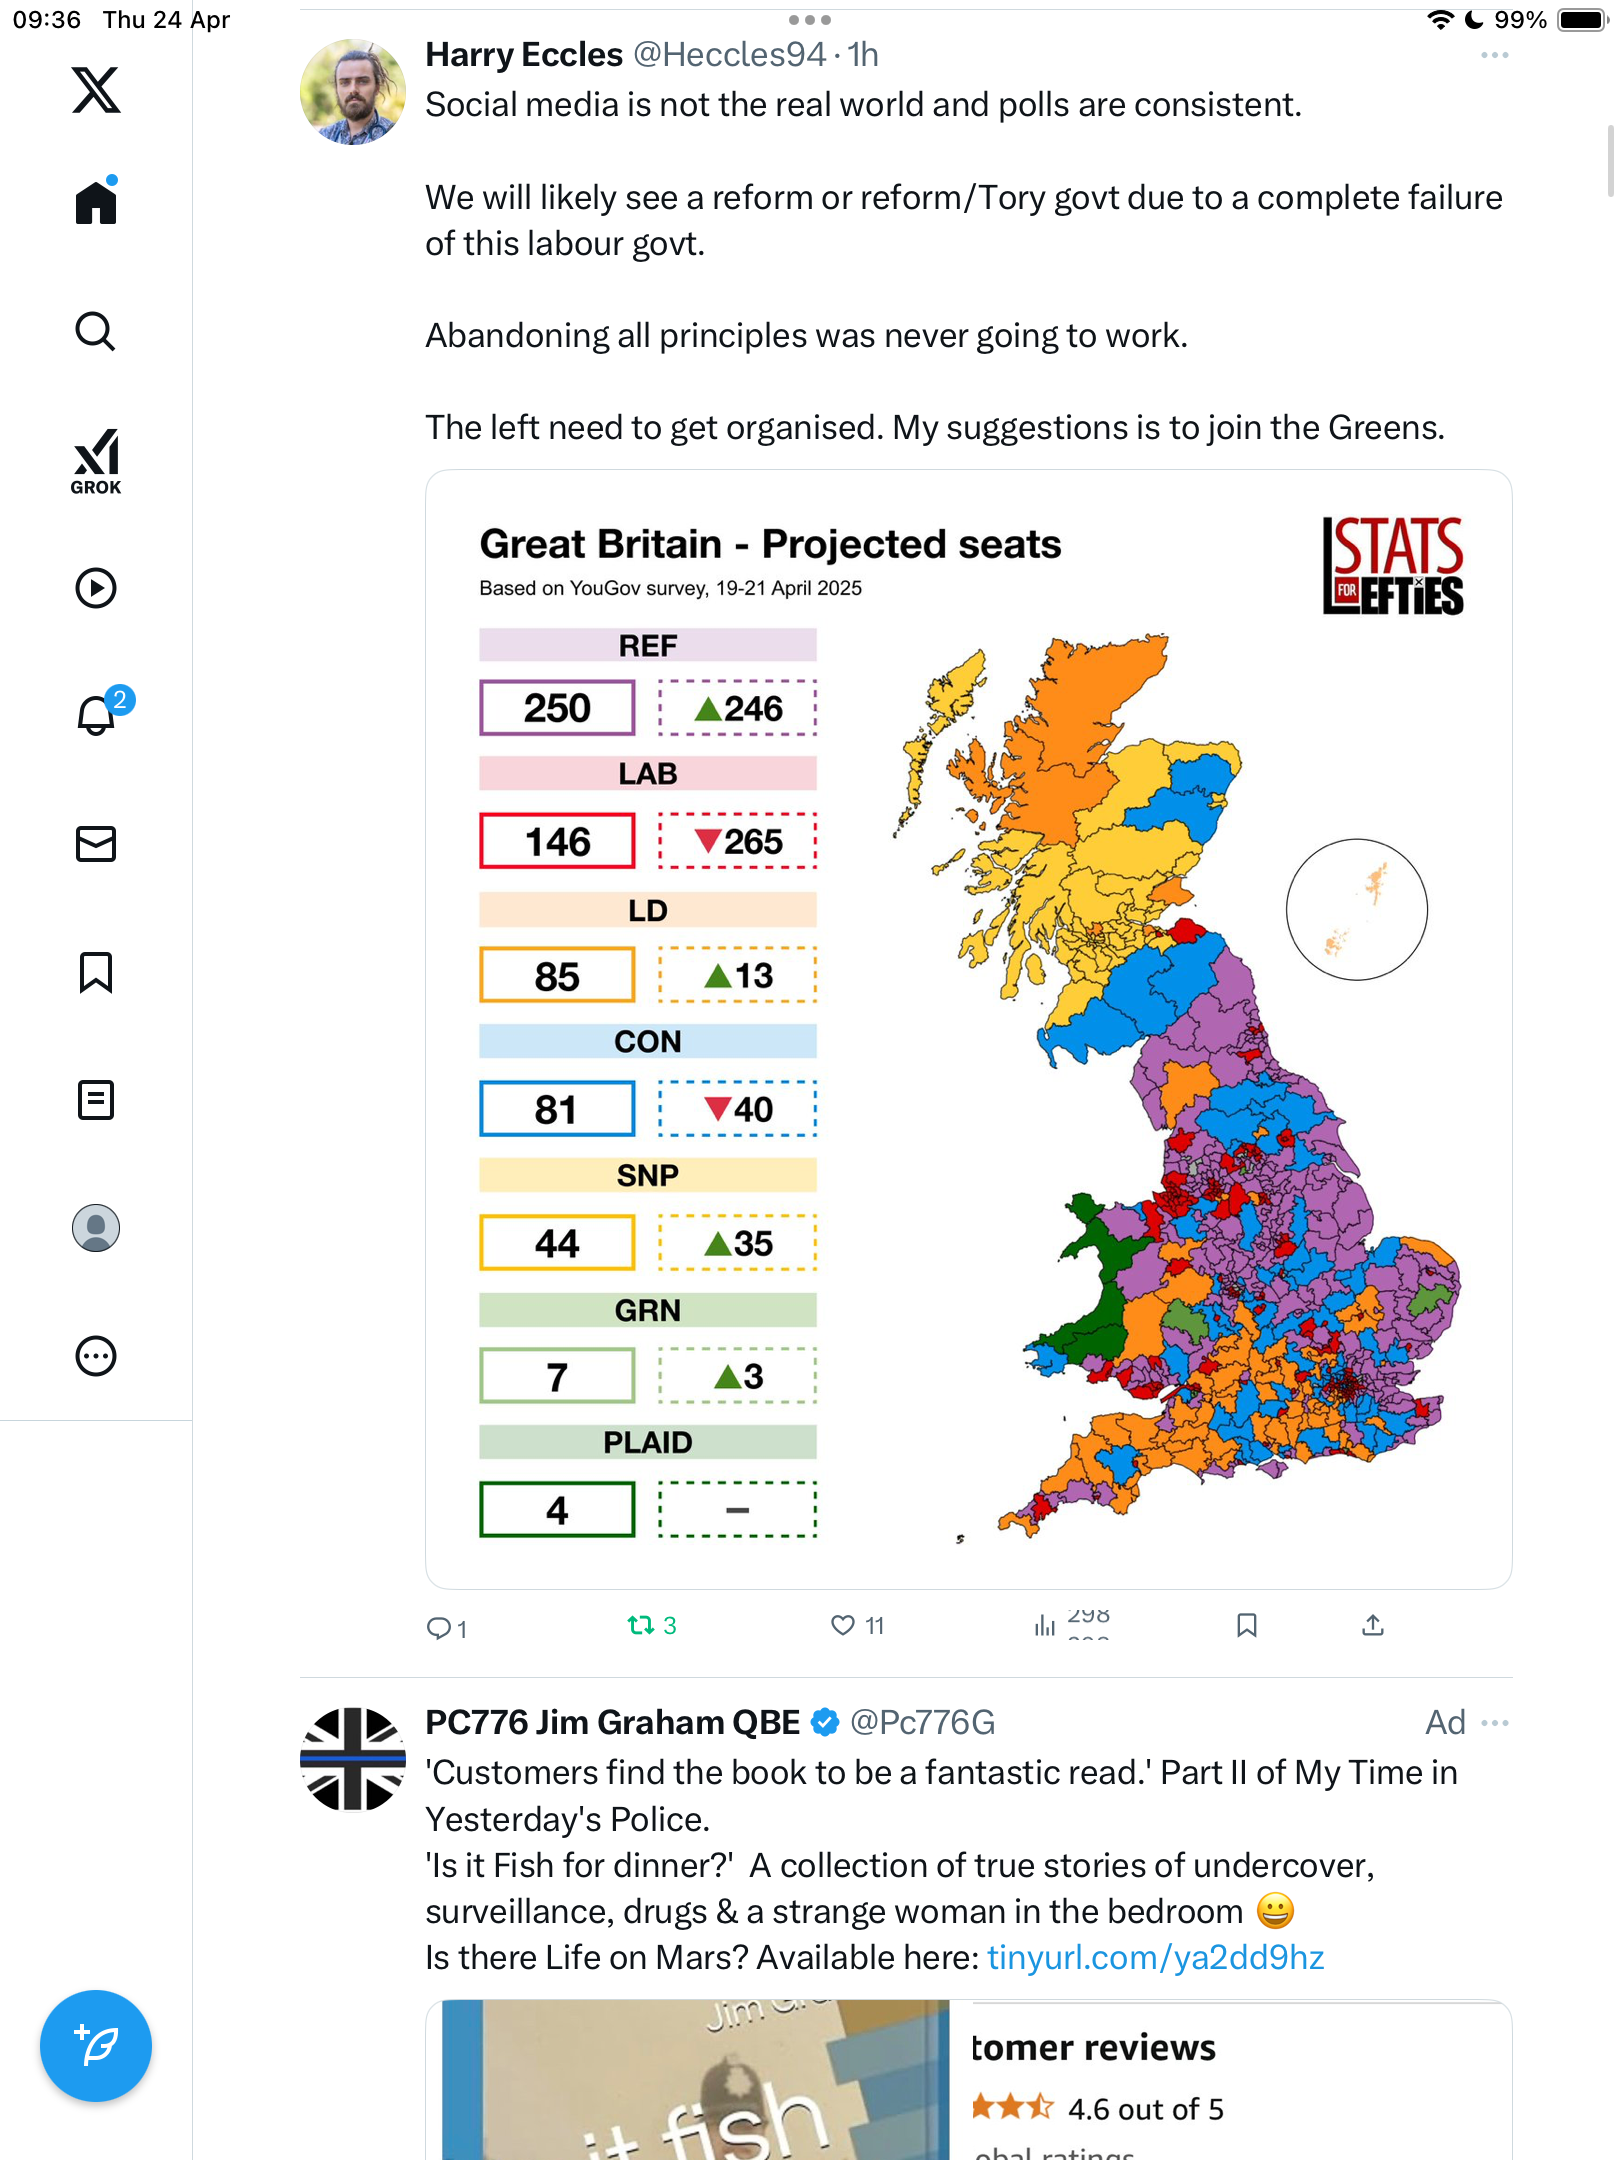Like Harry Eccles' post

tap(857, 1625)
